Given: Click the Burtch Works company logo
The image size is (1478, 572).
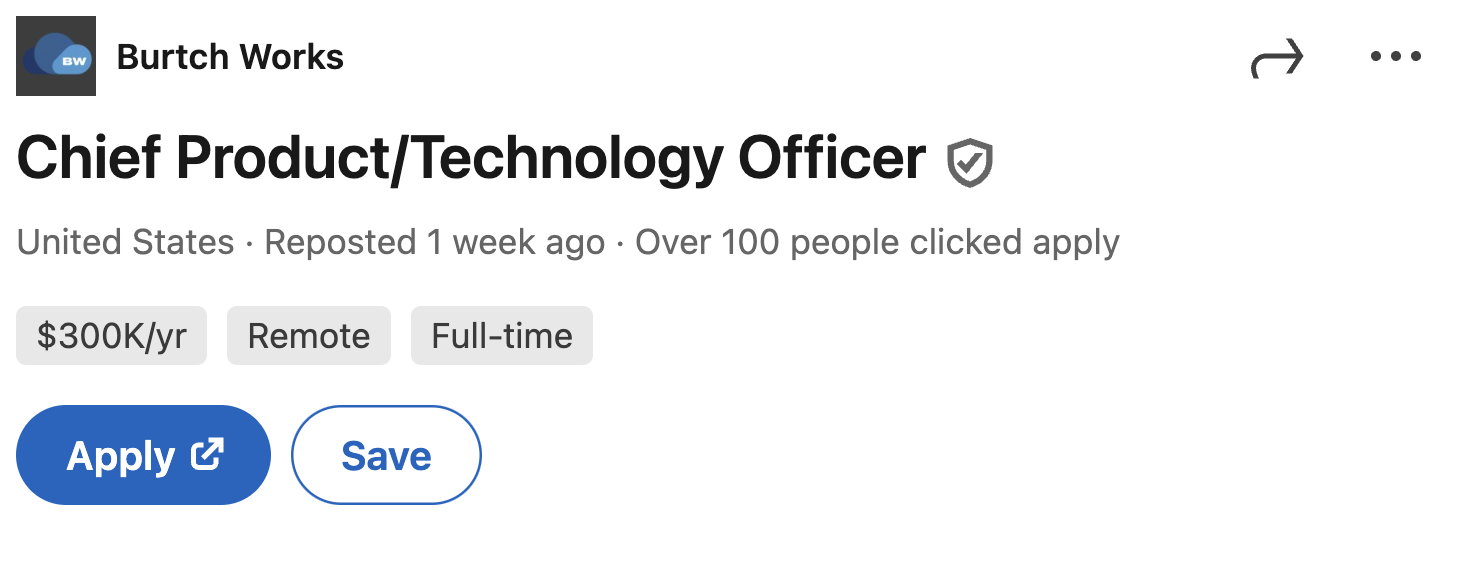Looking at the screenshot, I should click(x=56, y=56).
